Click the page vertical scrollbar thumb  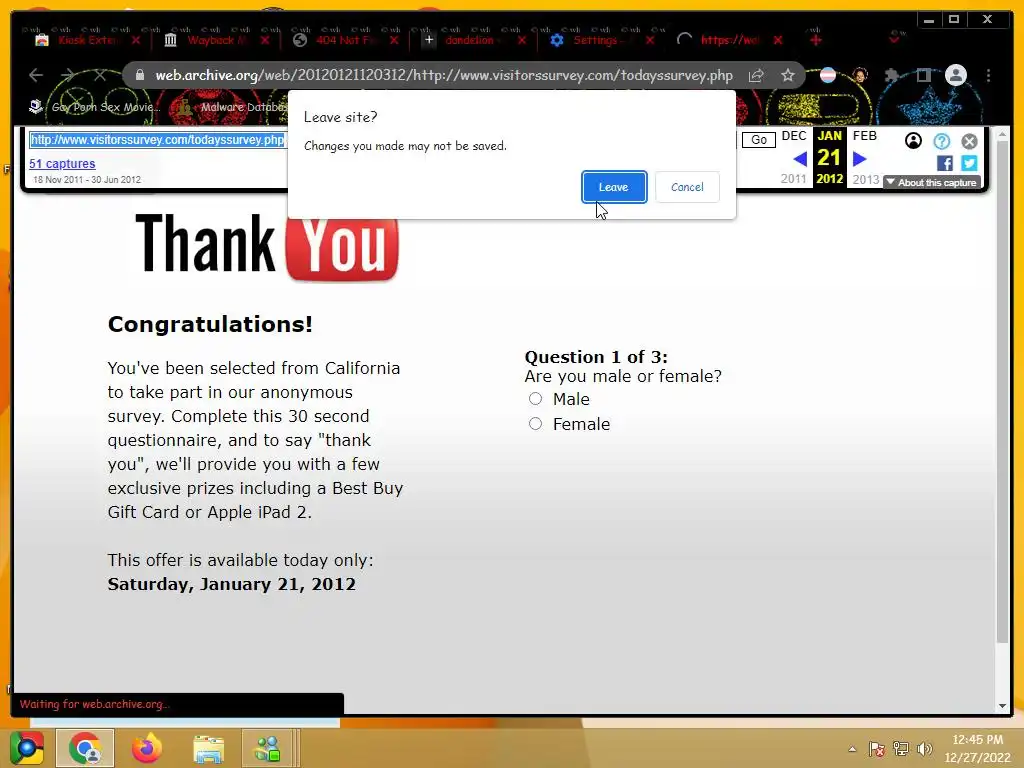click(x=1002, y=392)
